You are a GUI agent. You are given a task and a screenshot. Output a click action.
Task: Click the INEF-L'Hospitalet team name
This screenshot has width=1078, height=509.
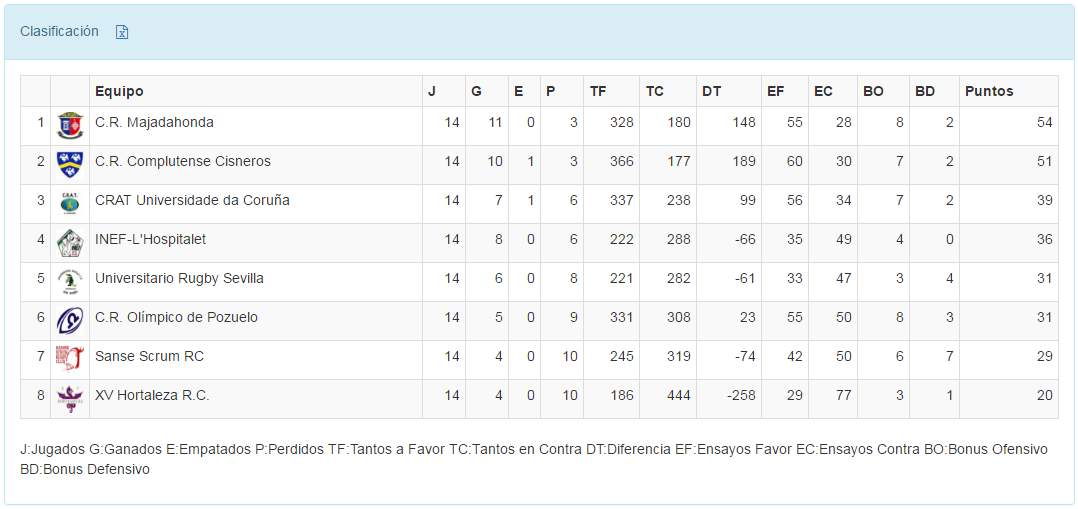(x=150, y=240)
